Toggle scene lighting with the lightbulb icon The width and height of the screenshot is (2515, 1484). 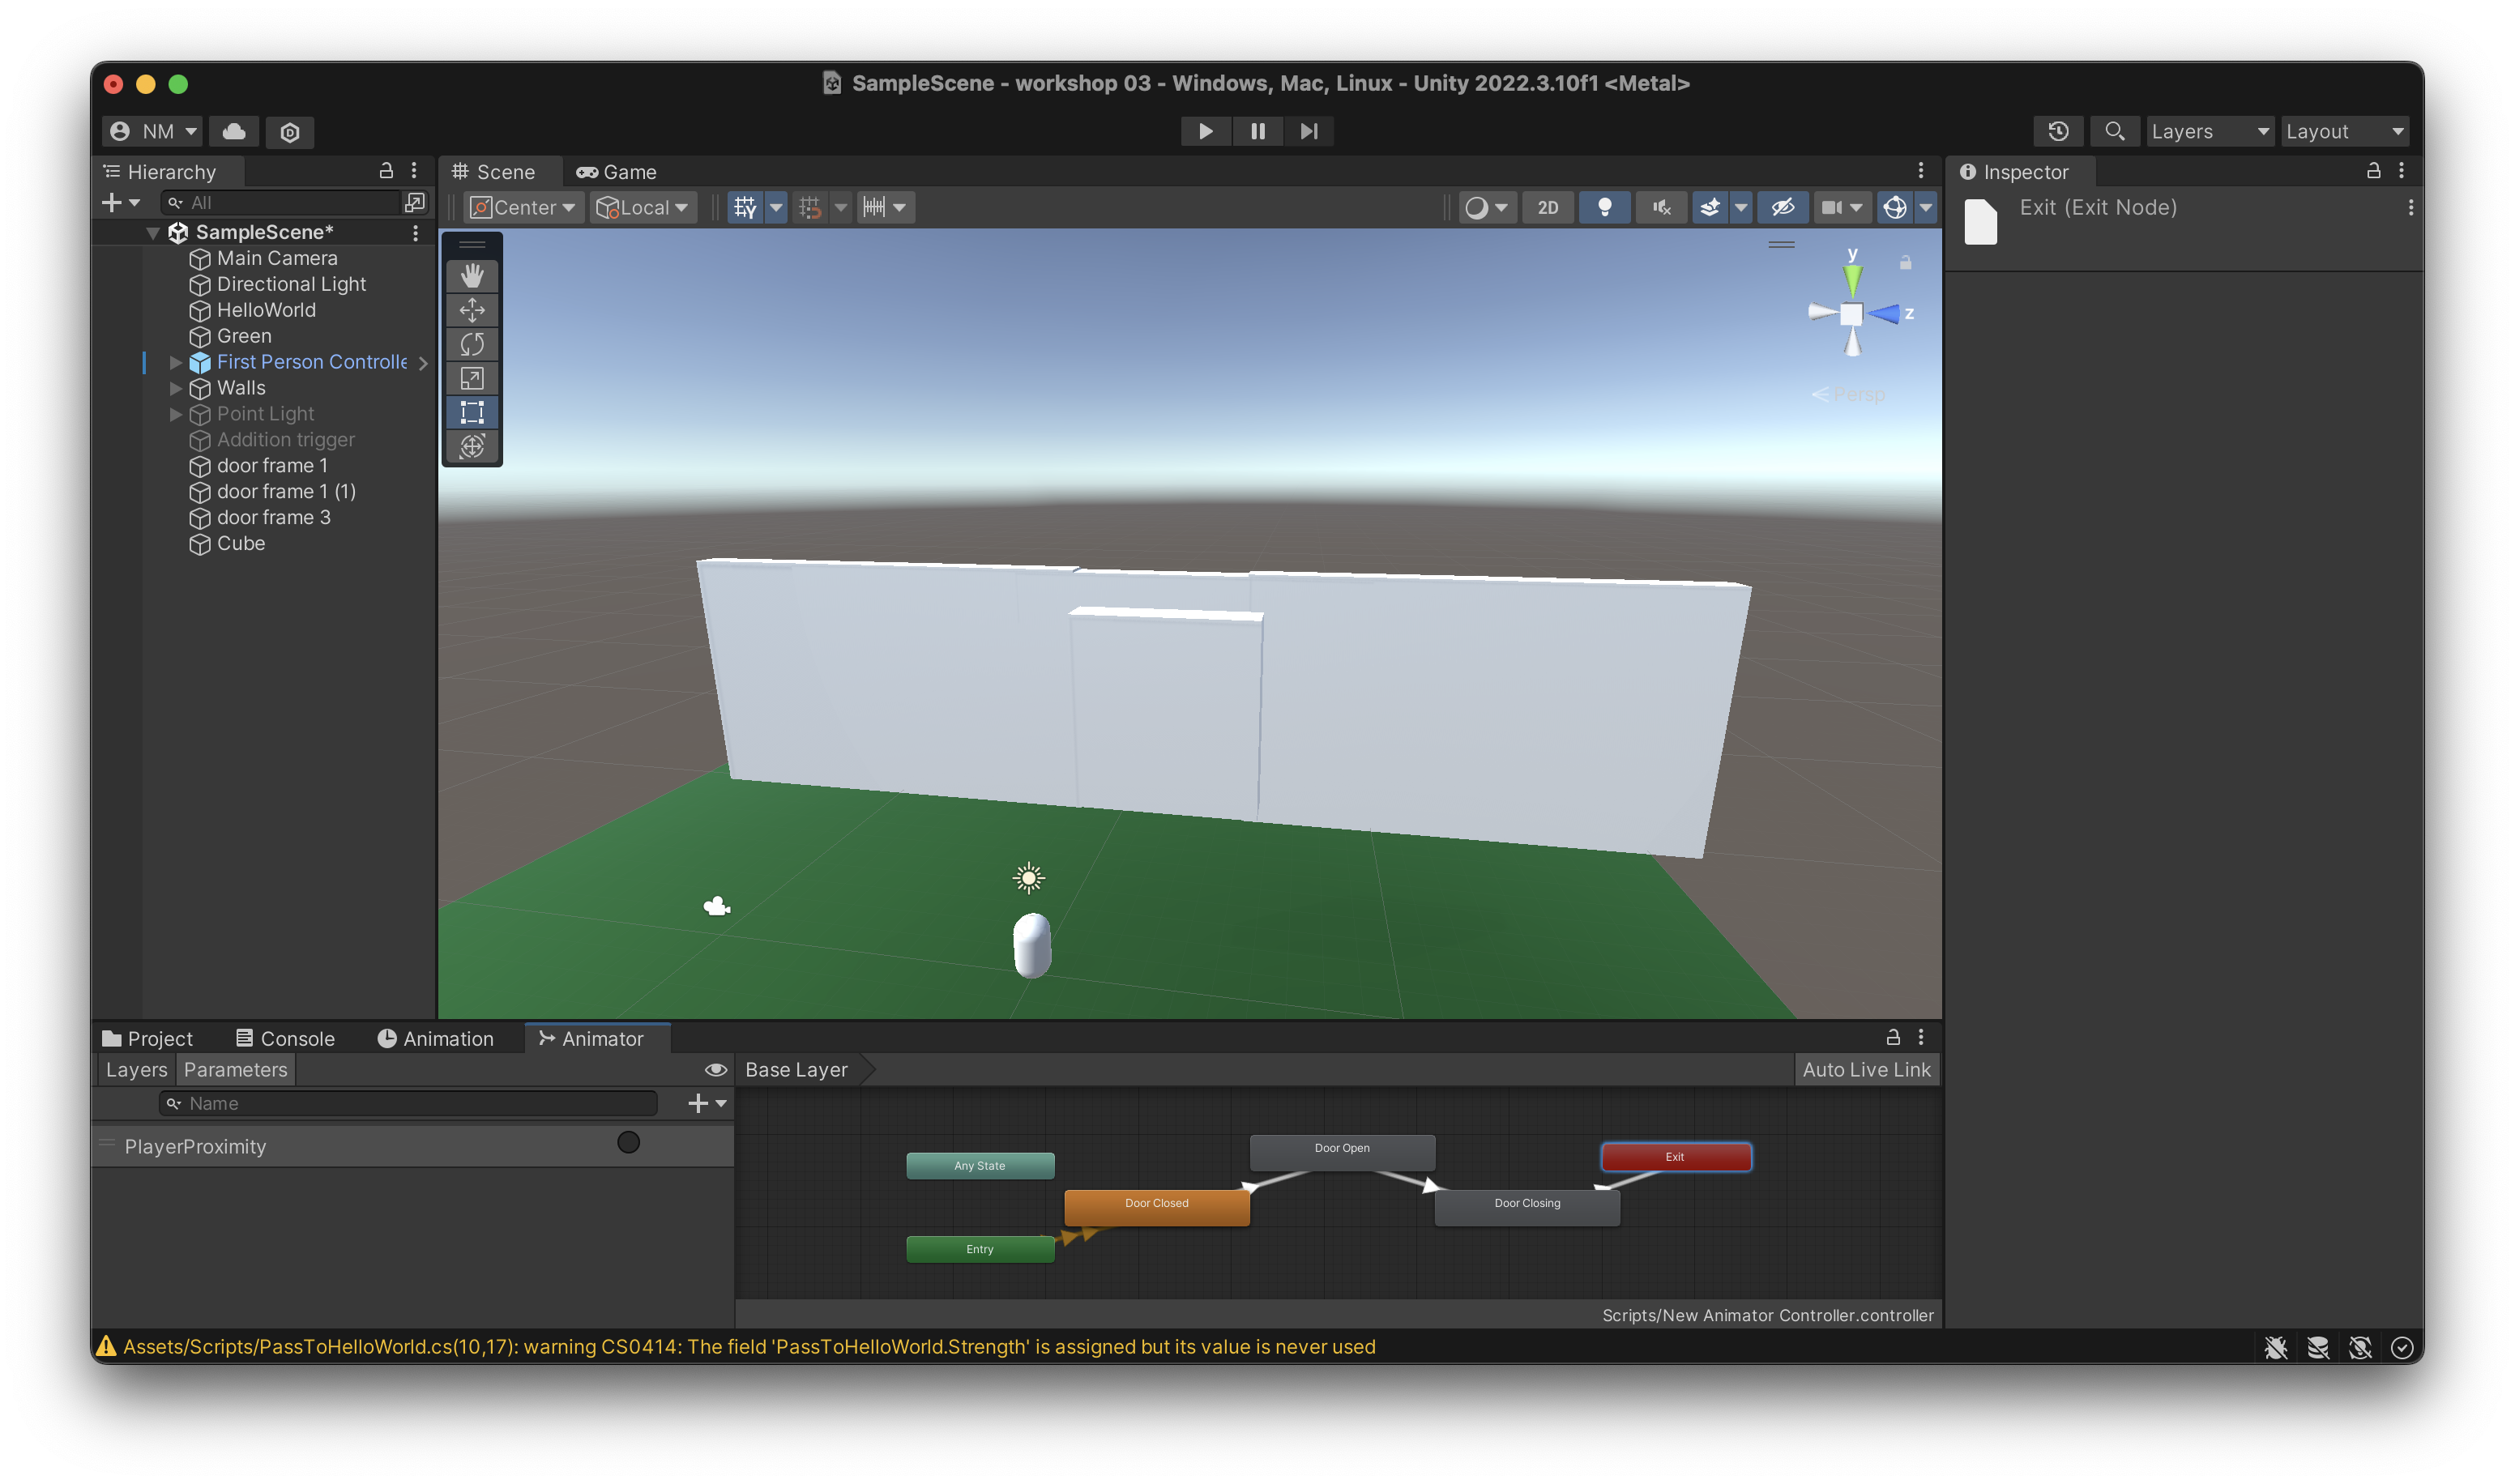tap(1604, 207)
